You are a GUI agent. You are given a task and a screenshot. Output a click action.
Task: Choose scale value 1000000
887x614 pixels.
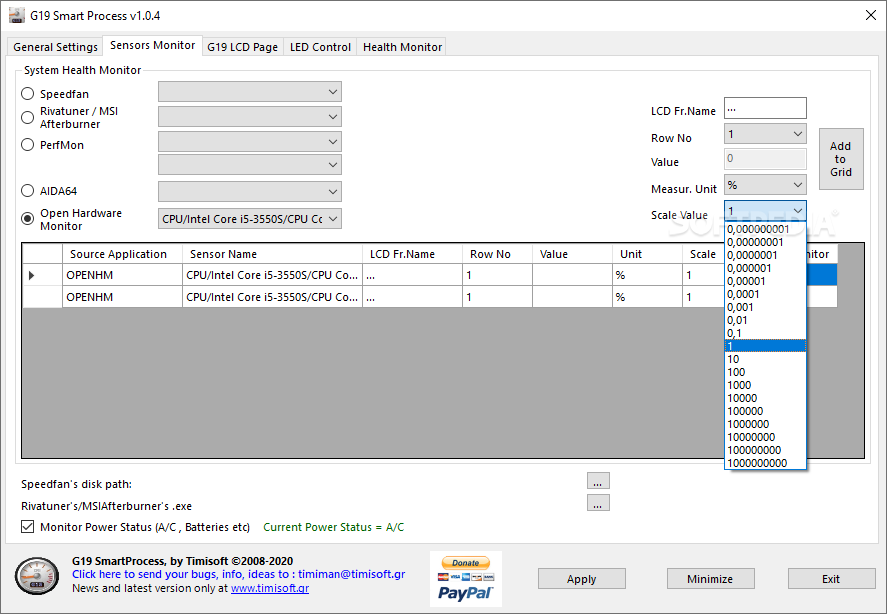click(765, 424)
